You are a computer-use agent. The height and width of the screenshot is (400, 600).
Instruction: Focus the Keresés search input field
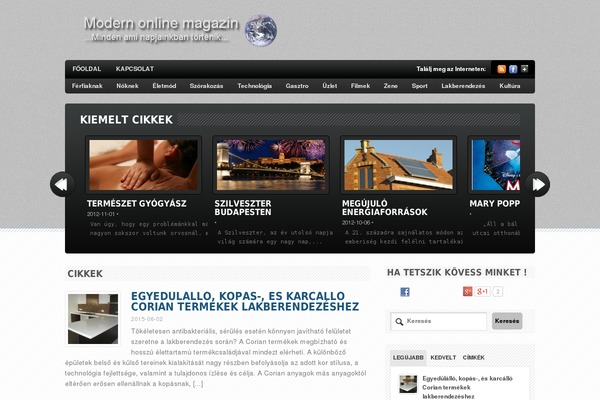(x=439, y=321)
